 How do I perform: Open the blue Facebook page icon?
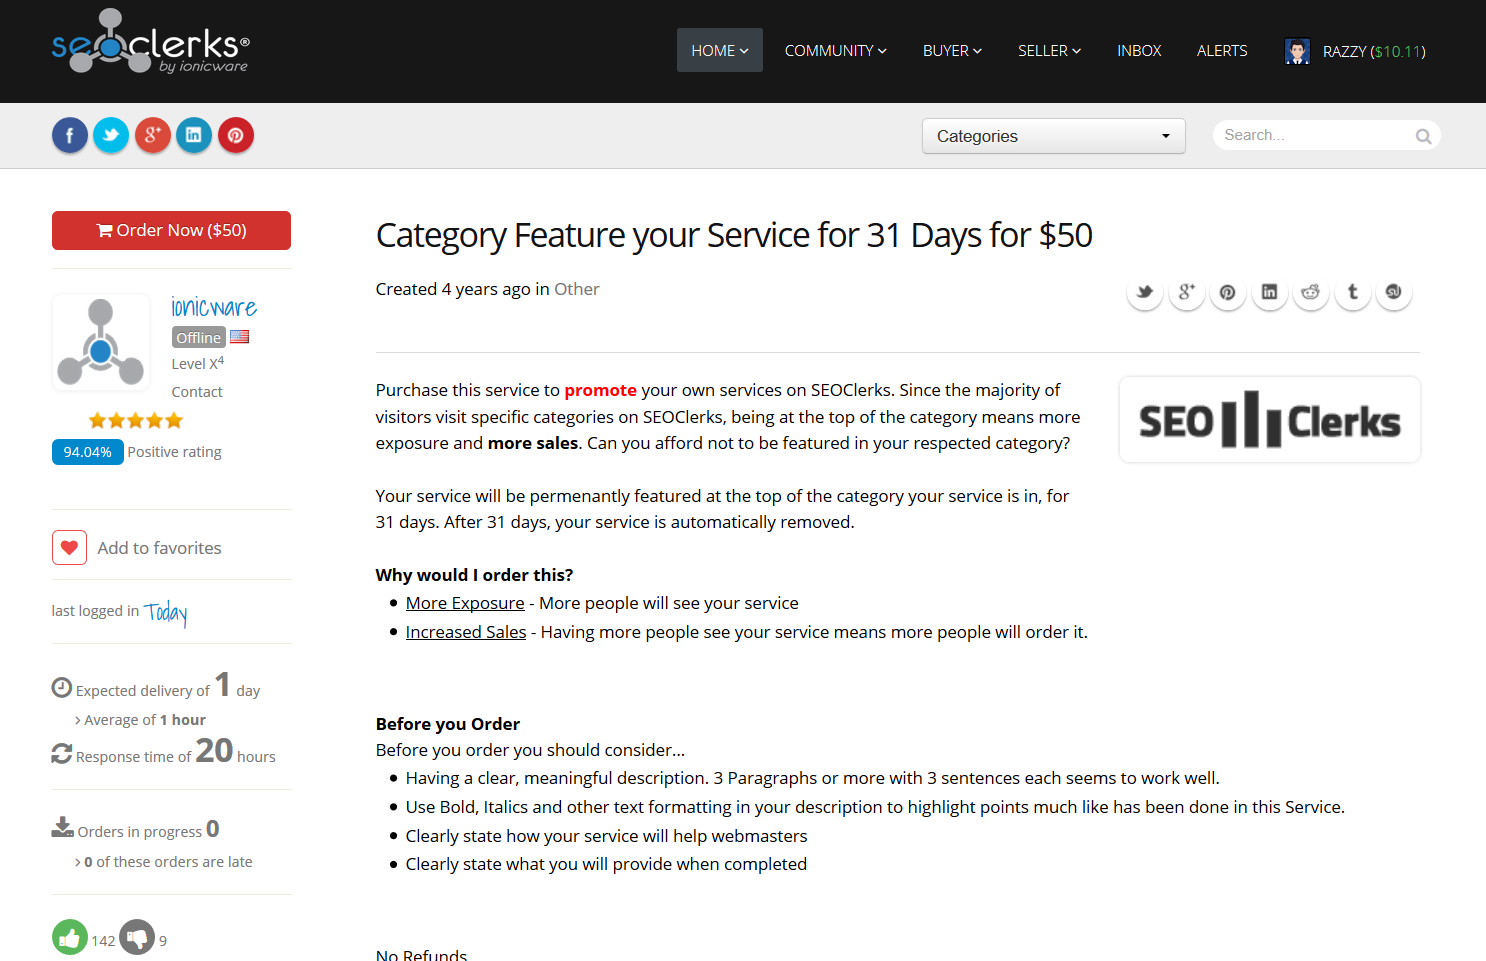70,135
